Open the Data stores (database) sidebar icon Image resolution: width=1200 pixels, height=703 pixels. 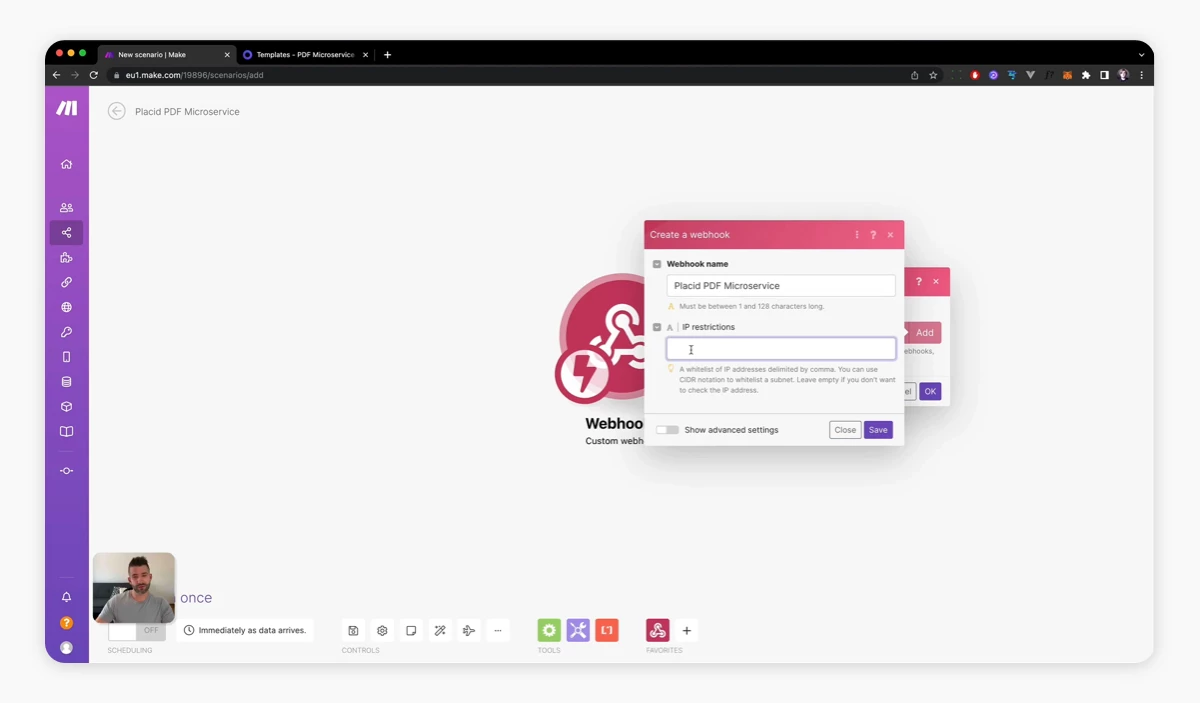click(x=66, y=382)
